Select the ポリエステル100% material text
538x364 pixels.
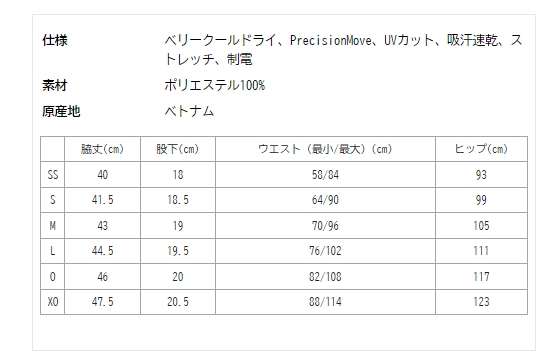click(214, 85)
